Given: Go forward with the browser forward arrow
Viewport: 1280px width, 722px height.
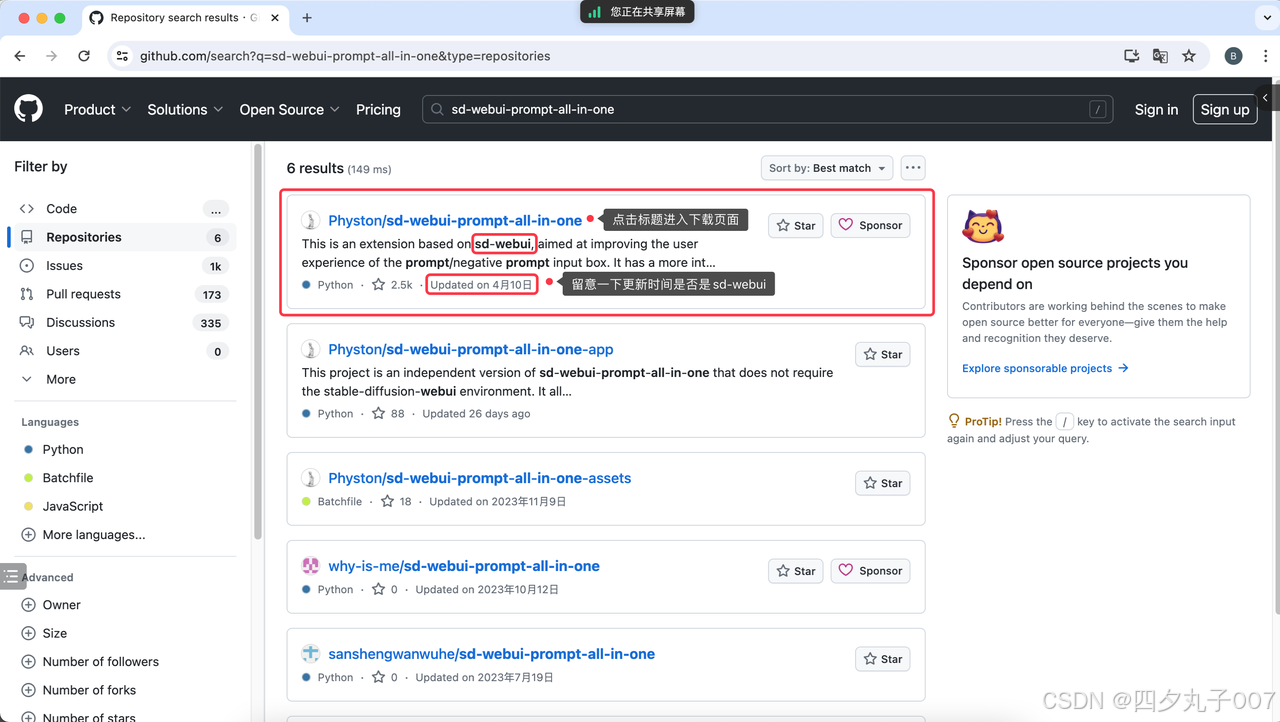Looking at the screenshot, I should tap(52, 56).
